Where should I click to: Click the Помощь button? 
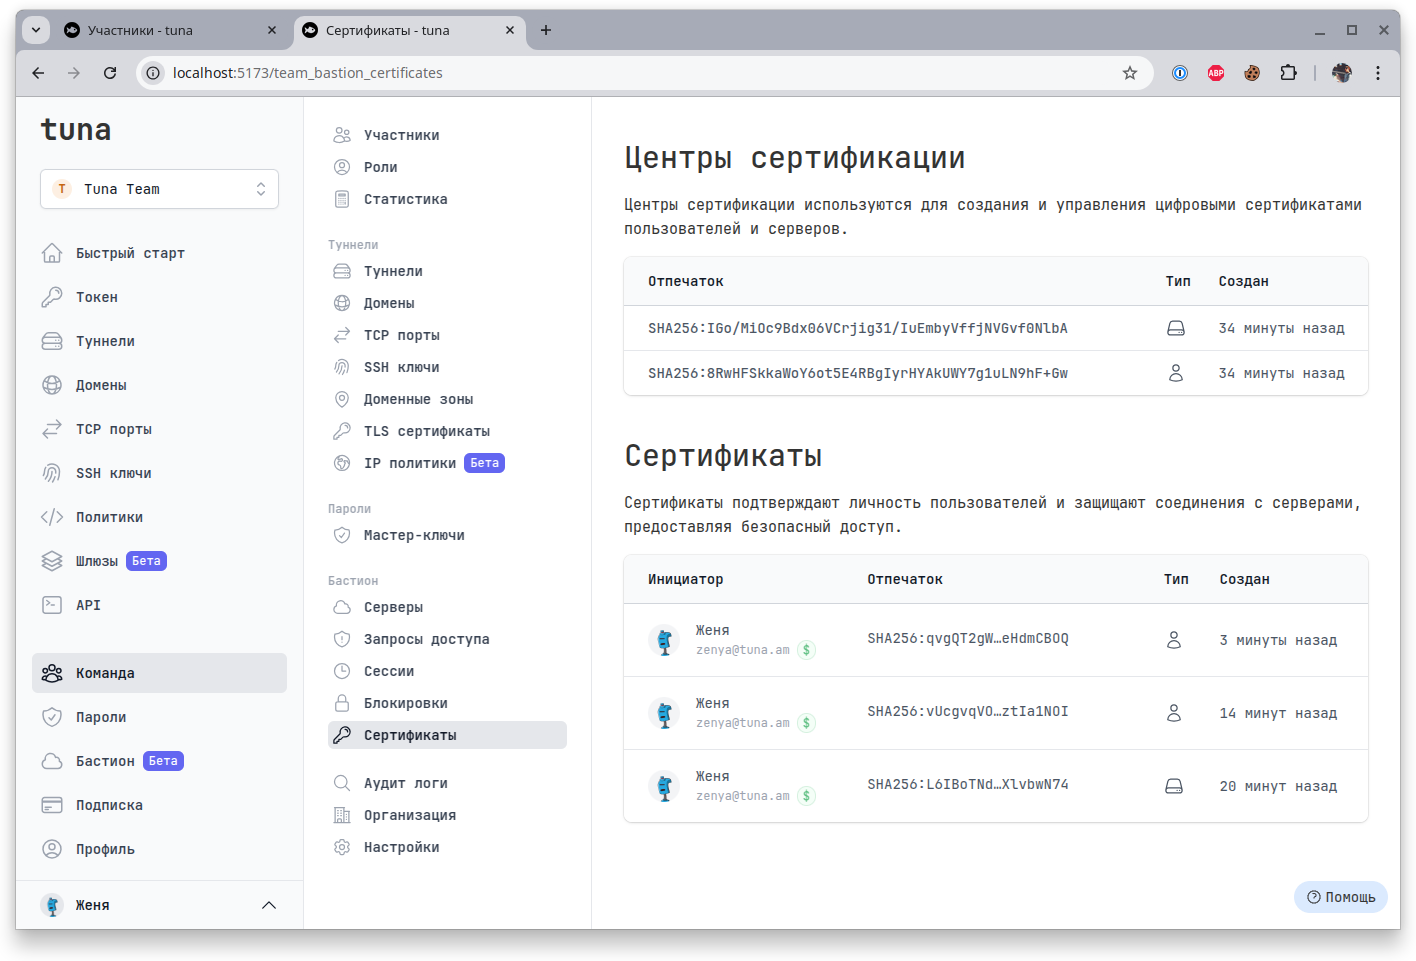[1340, 897]
